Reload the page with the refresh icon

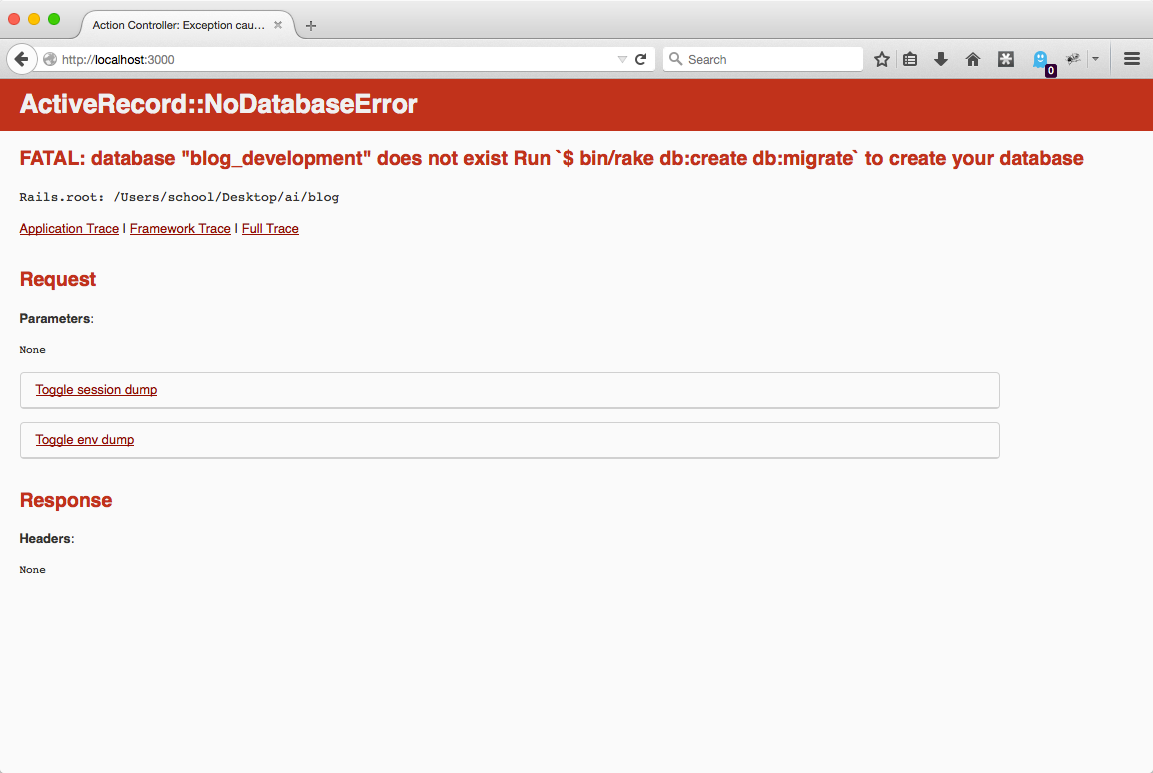click(x=640, y=59)
